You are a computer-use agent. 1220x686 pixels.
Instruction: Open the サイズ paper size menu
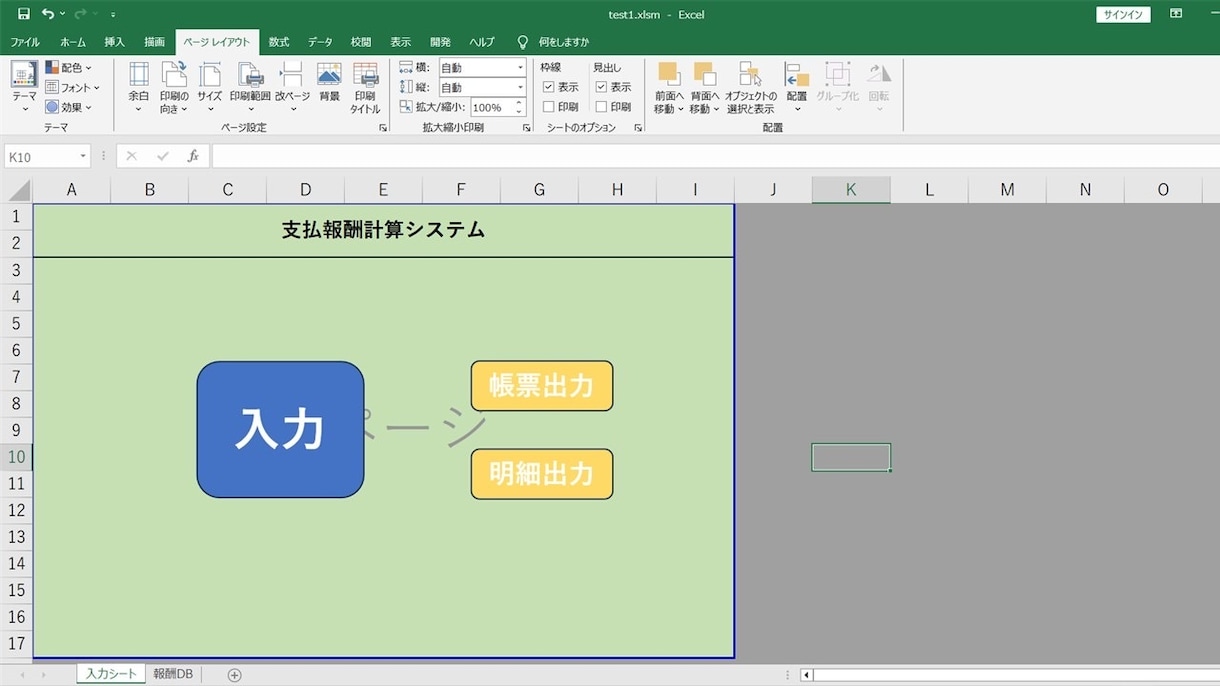click(209, 87)
